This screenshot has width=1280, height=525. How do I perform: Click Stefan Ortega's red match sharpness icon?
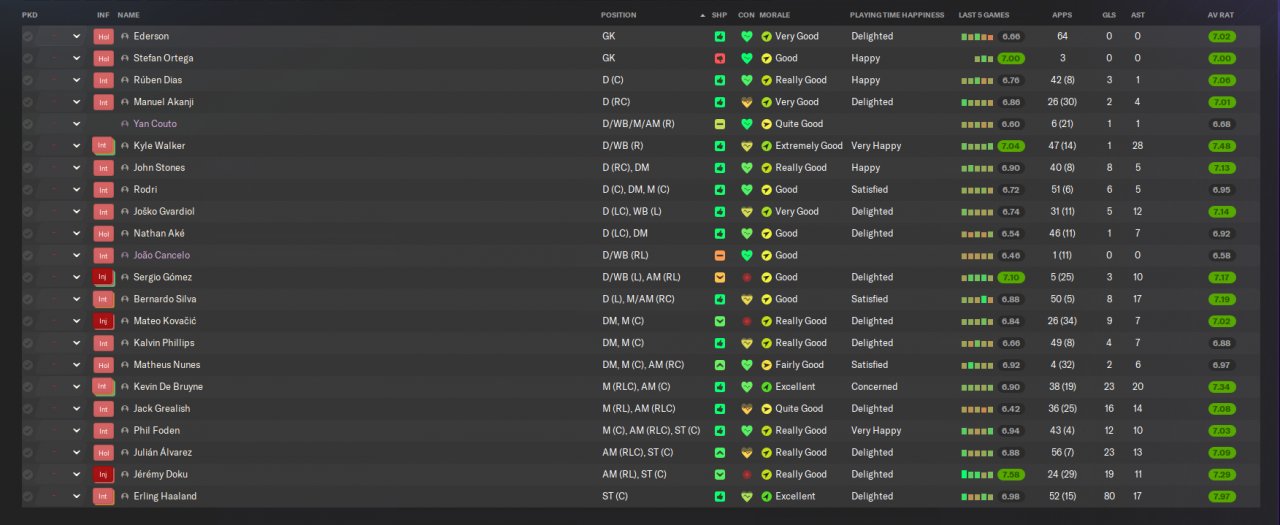(720, 58)
